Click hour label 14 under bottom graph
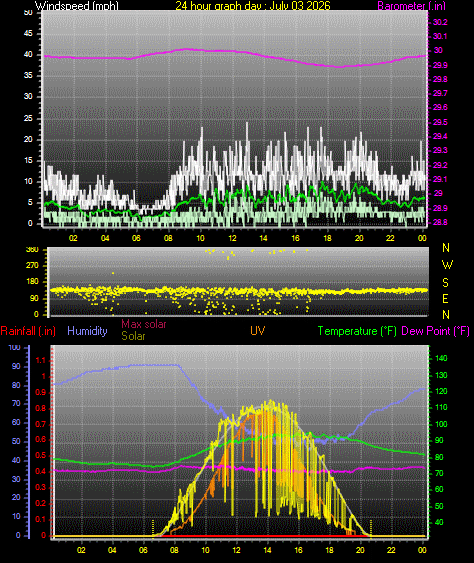This screenshot has height=563, width=474. point(267,550)
